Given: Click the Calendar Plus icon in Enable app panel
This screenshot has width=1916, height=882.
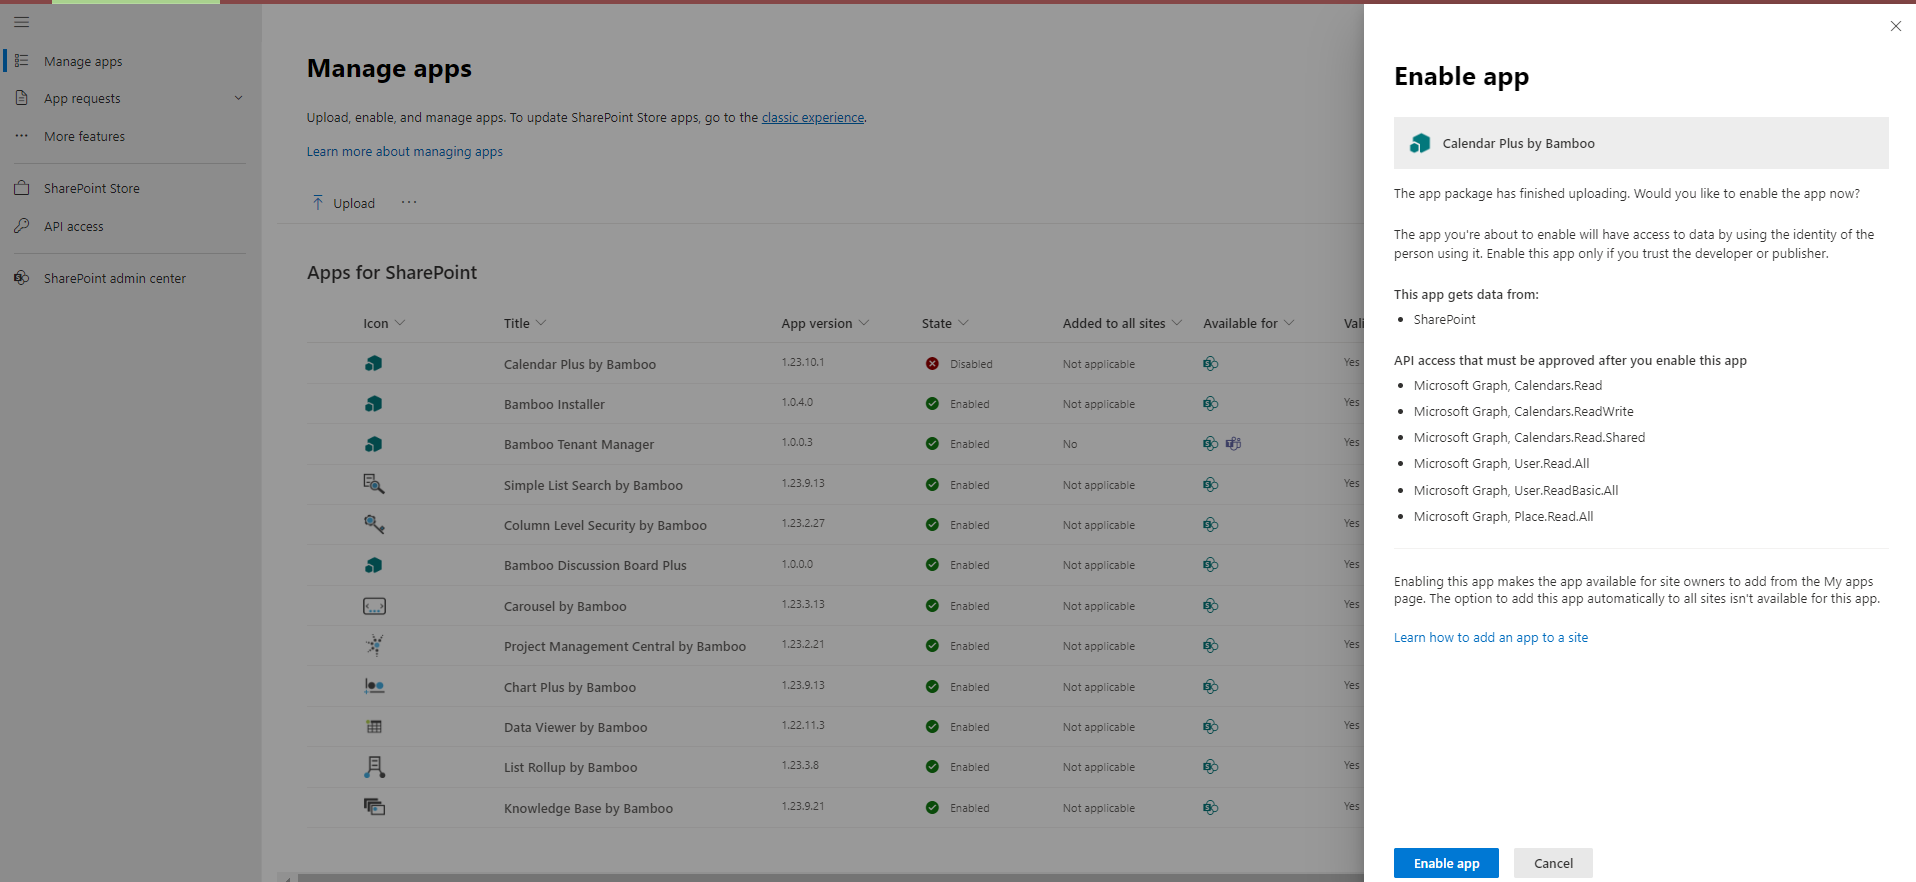Looking at the screenshot, I should (1420, 143).
